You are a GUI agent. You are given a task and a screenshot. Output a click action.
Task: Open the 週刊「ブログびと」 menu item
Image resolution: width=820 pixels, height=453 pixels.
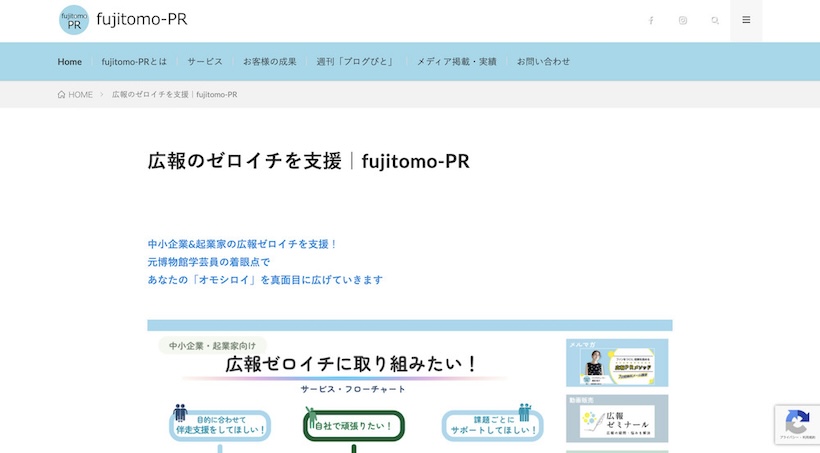[x=356, y=62]
